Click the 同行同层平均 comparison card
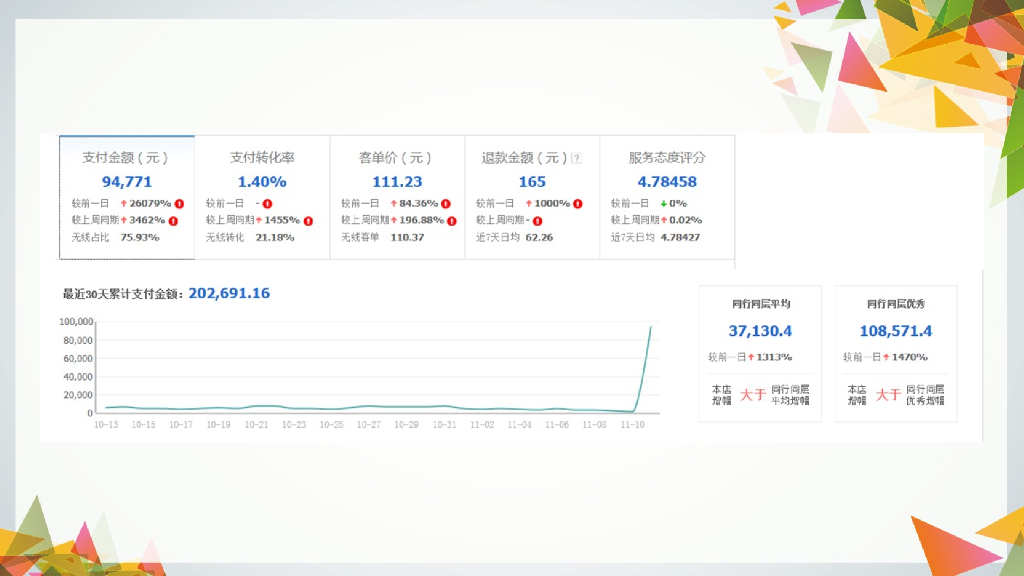Image resolution: width=1024 pixels, height=576 pixels. tap(760, 352)
